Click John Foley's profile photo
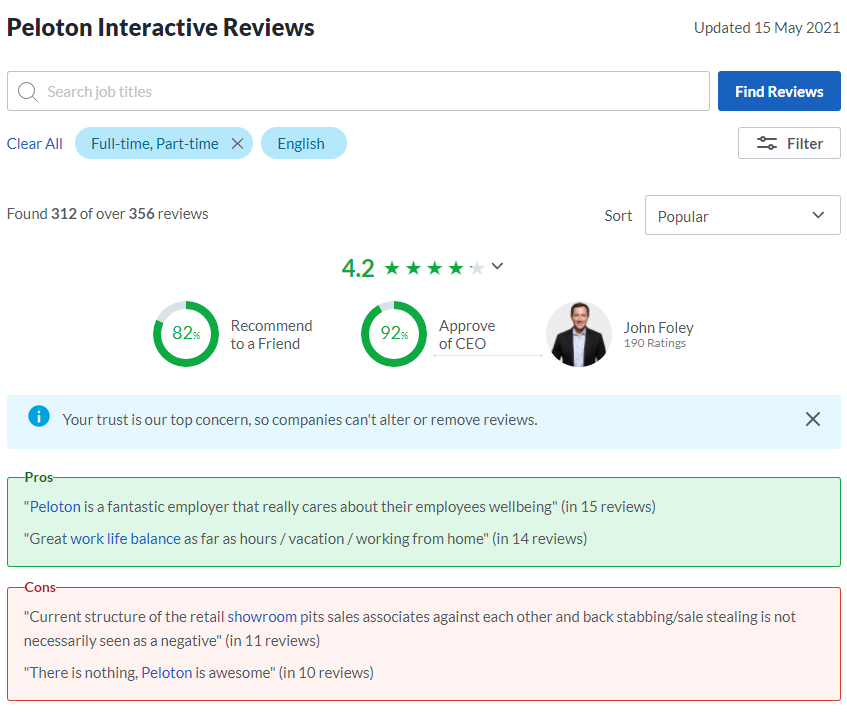Image resolution: width=847 pixels, height=716 pixels. [x=579, y=334]
